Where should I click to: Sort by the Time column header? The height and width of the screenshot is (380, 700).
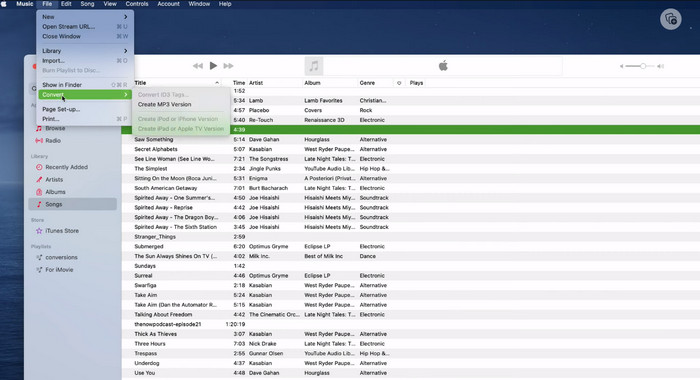(239, 83)
